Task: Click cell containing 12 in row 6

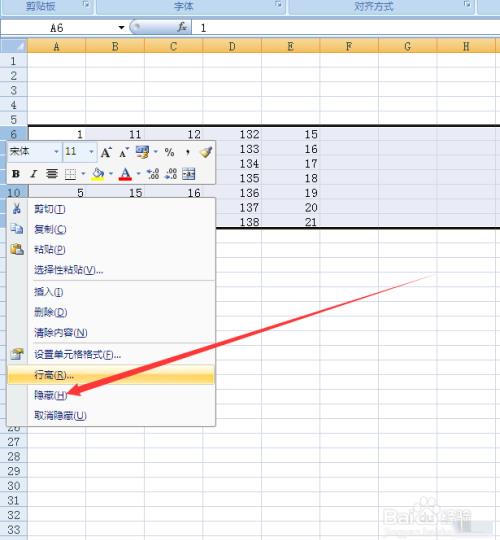Action: (174, 134)
